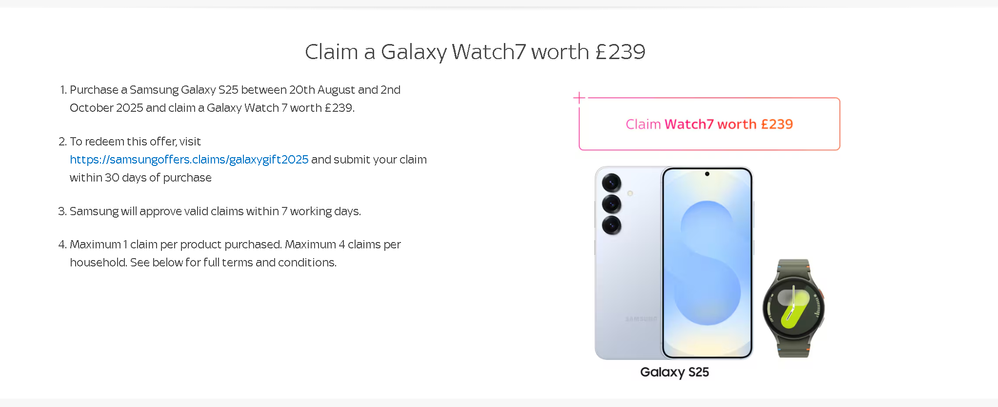Click the first step about purchasing a Galaxy S25

click(x=235, y=98)
